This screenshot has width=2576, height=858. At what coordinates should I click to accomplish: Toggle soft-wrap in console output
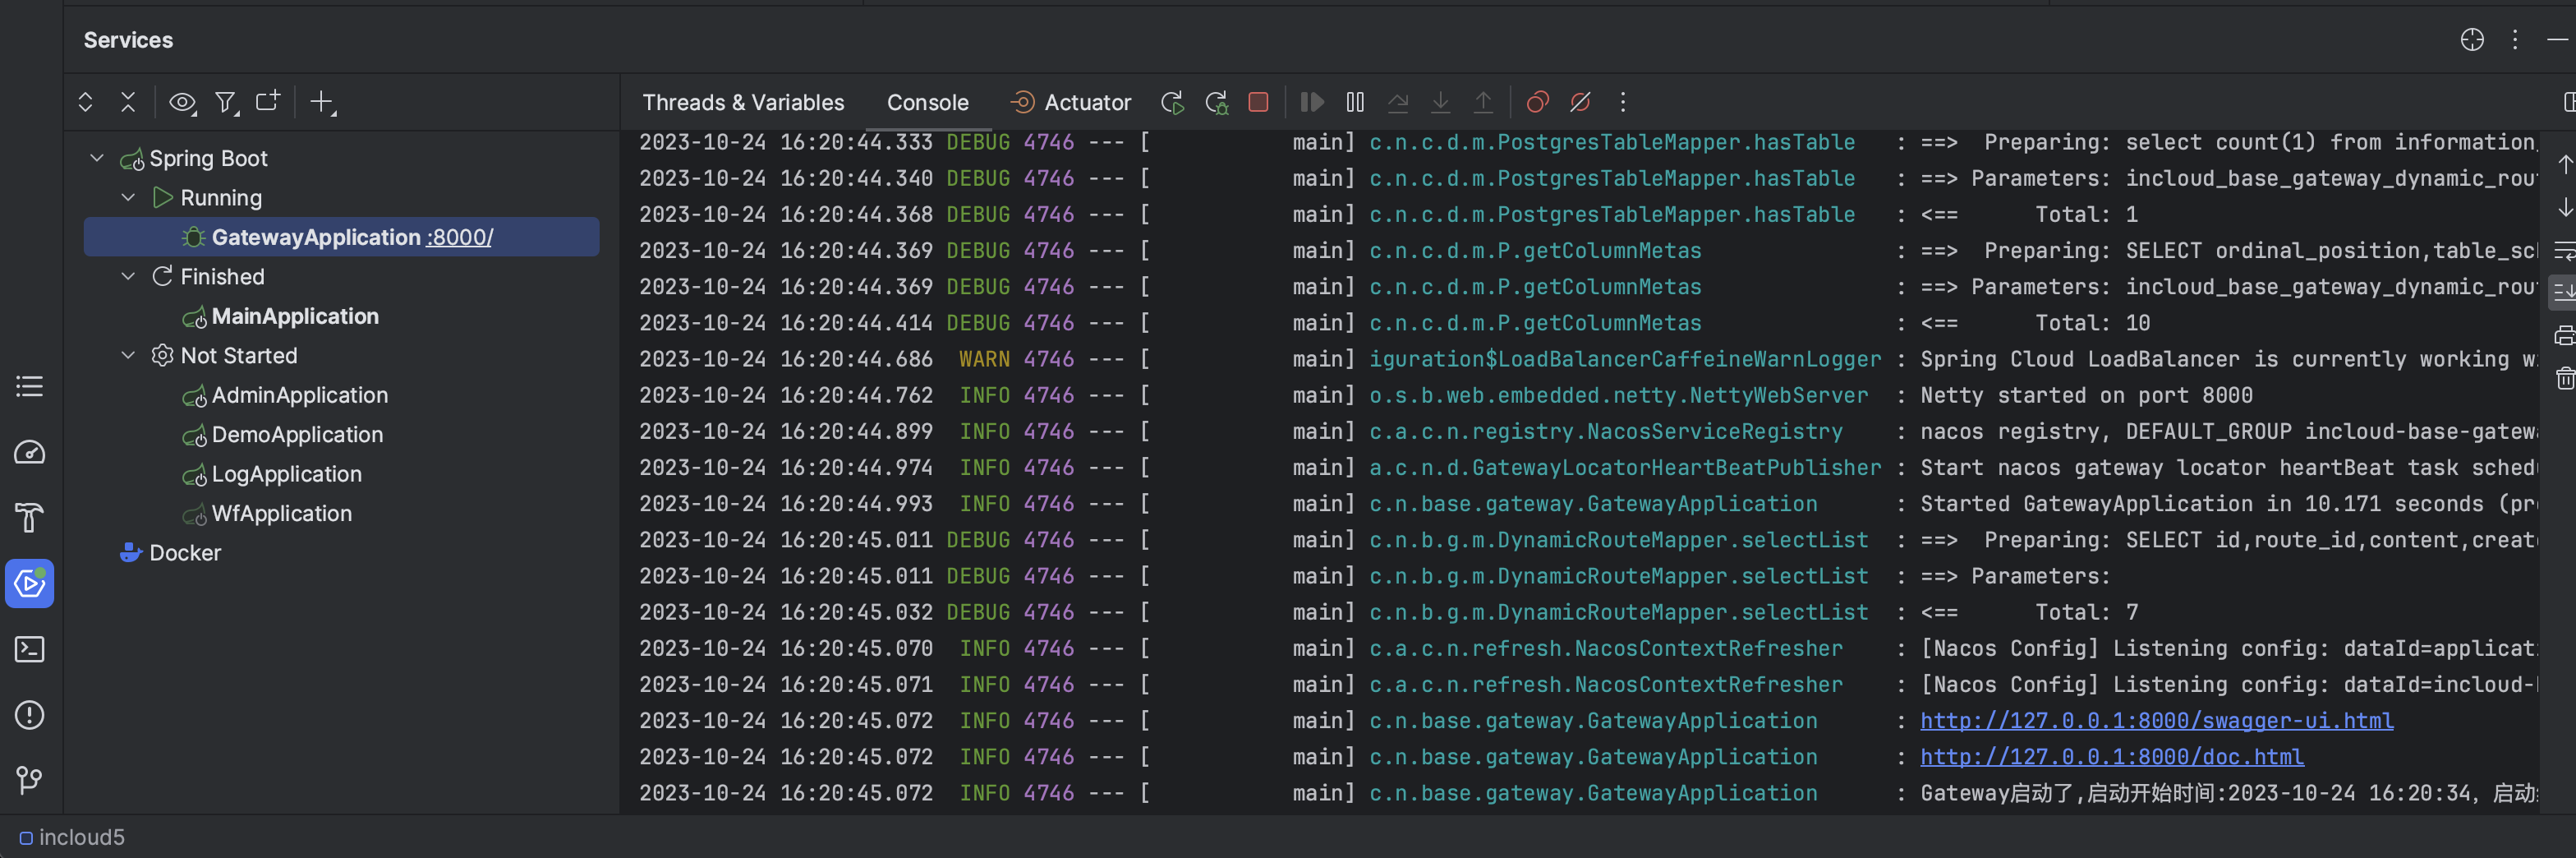coord(2564,250)
